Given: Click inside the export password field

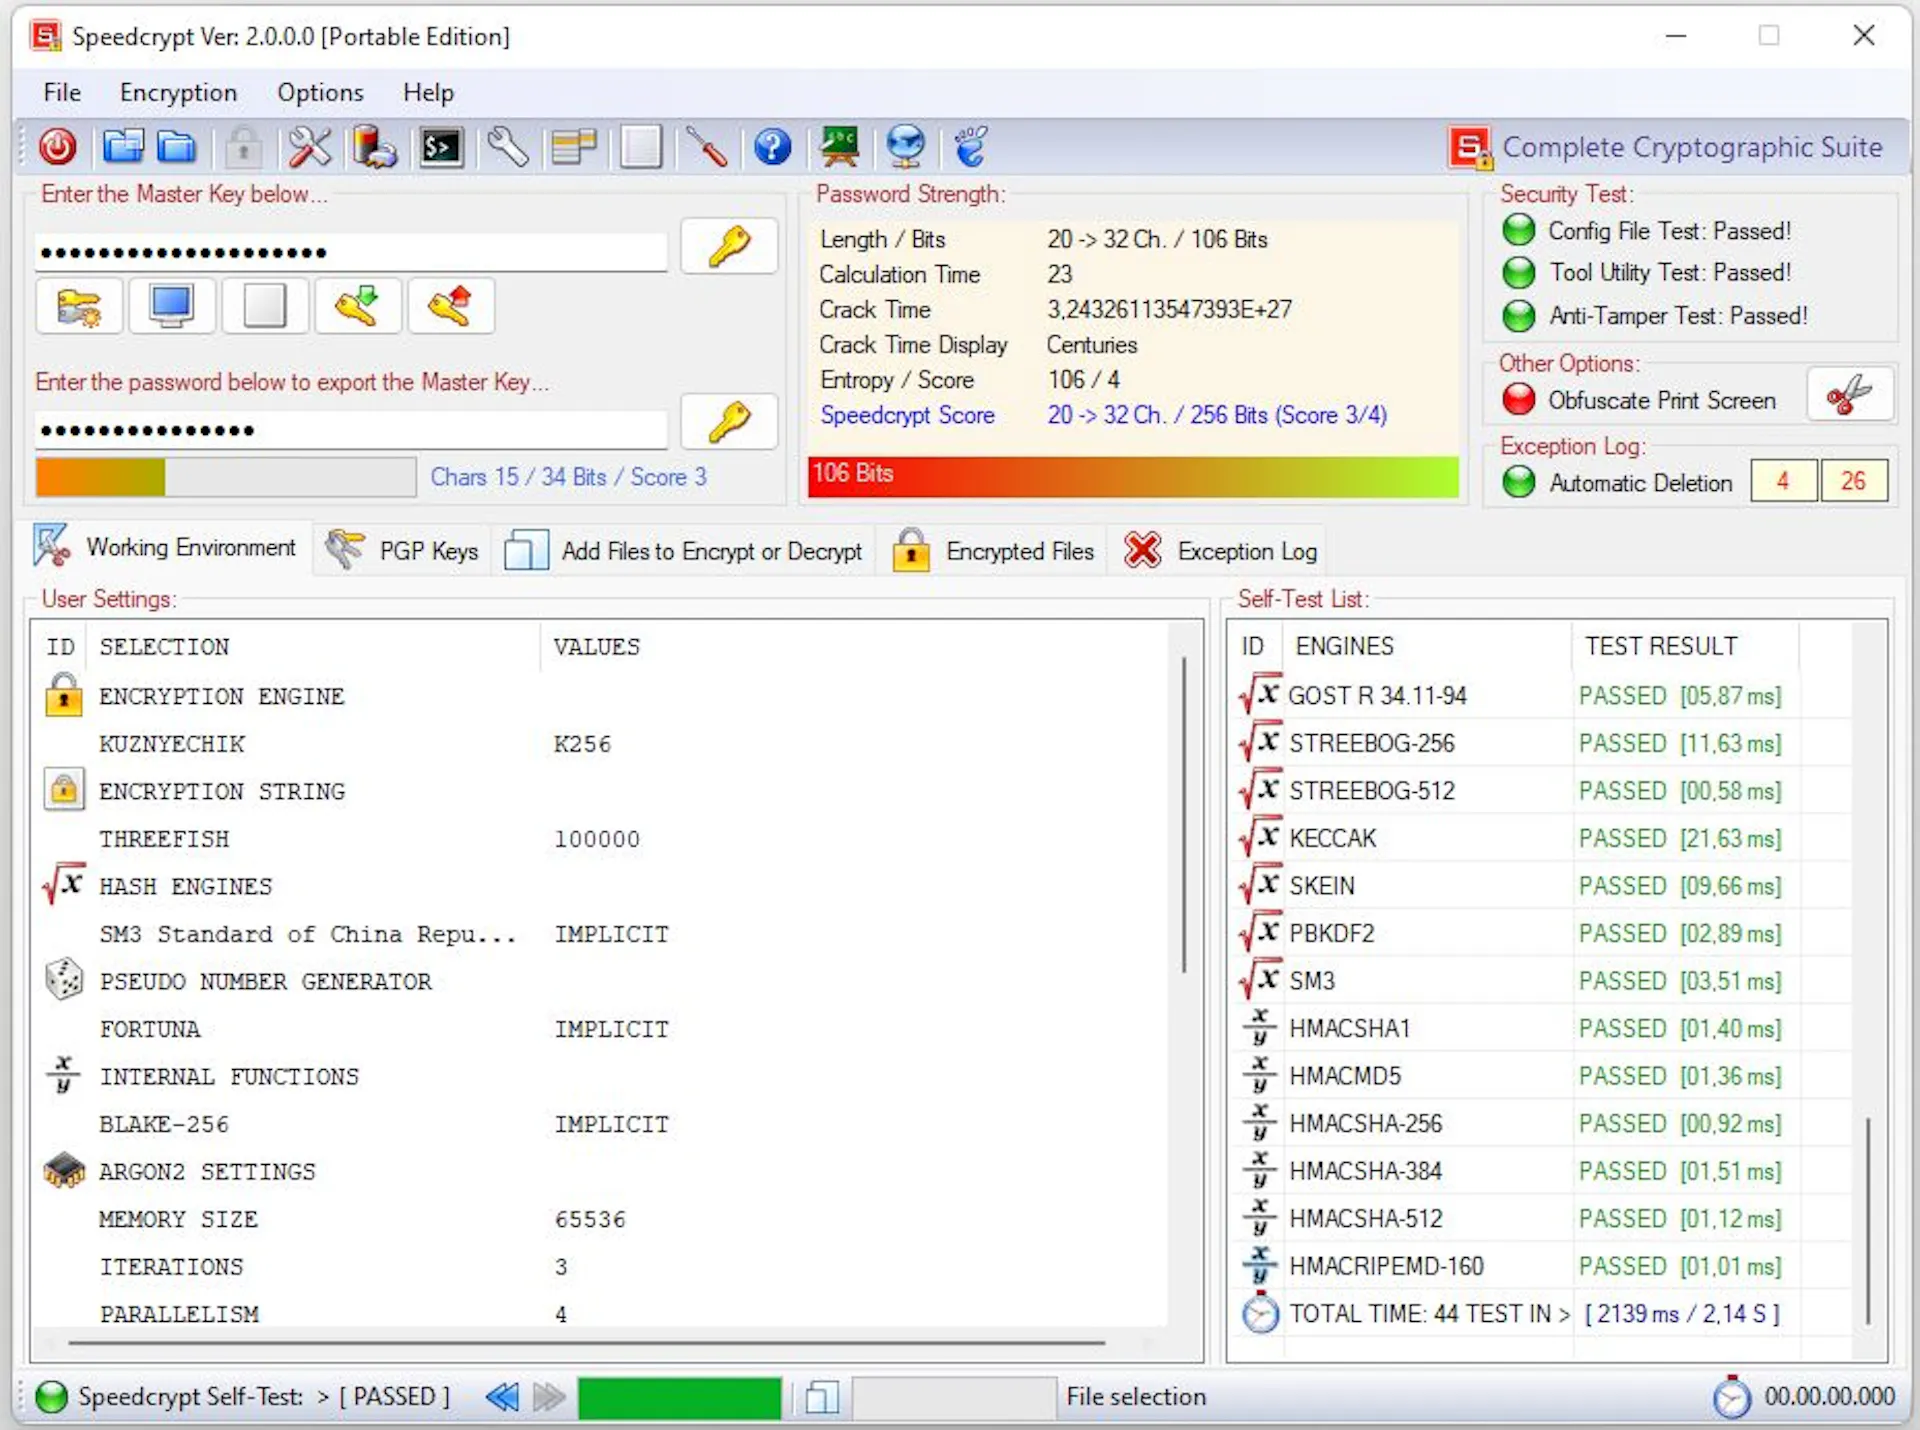Looking at the screenshot, I should tap(351, 430).
